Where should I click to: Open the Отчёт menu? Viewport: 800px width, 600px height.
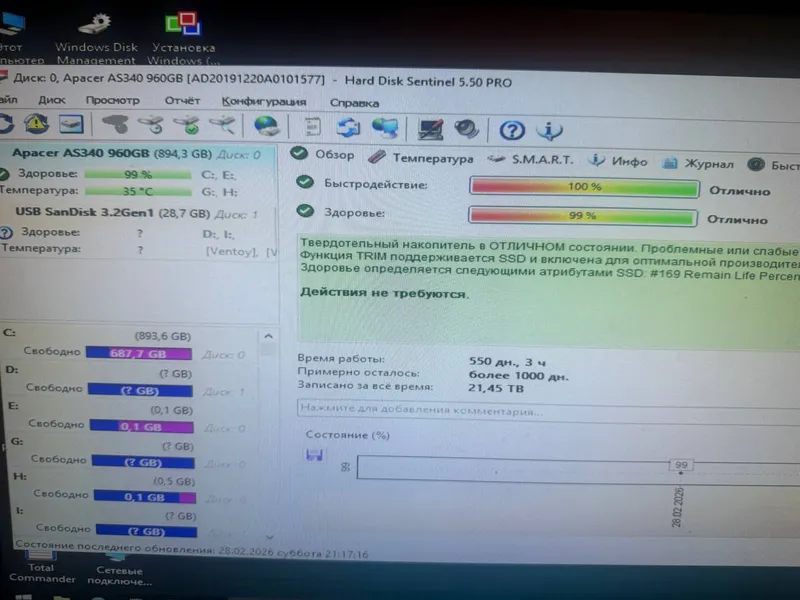point(182,101)
